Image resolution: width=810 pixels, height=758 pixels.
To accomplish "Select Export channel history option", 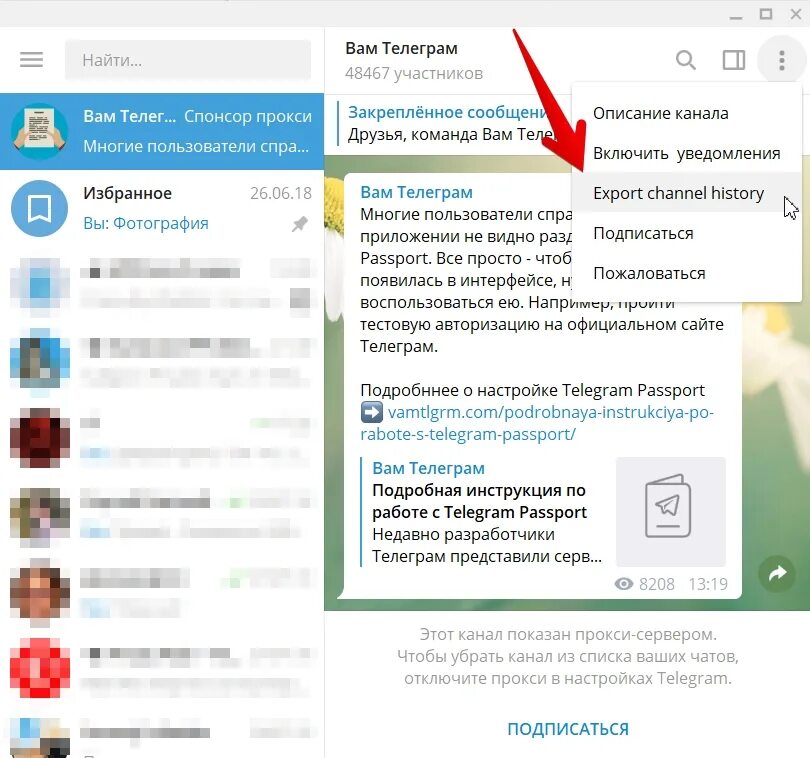I will point(687,193).
